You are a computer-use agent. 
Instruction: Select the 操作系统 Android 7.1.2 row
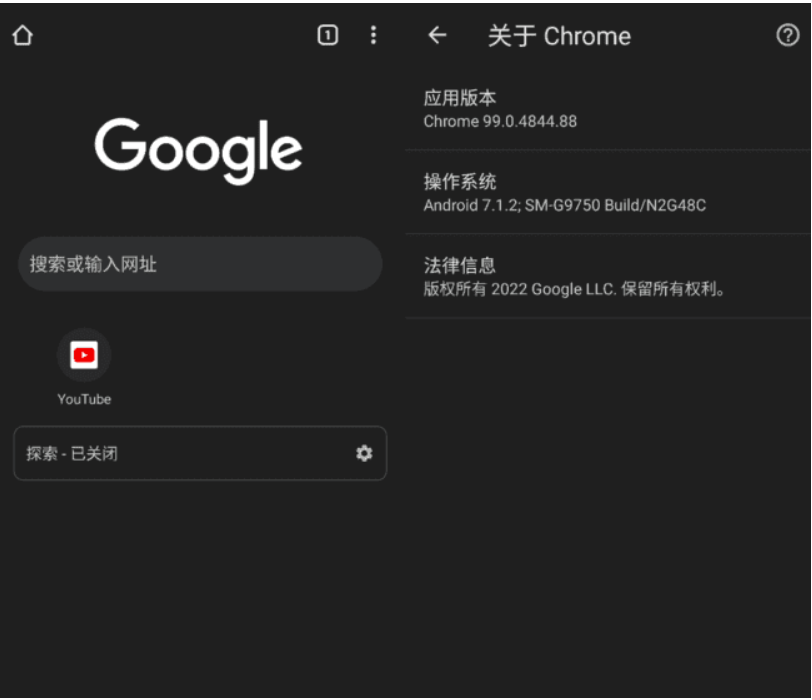coord(608,193)
